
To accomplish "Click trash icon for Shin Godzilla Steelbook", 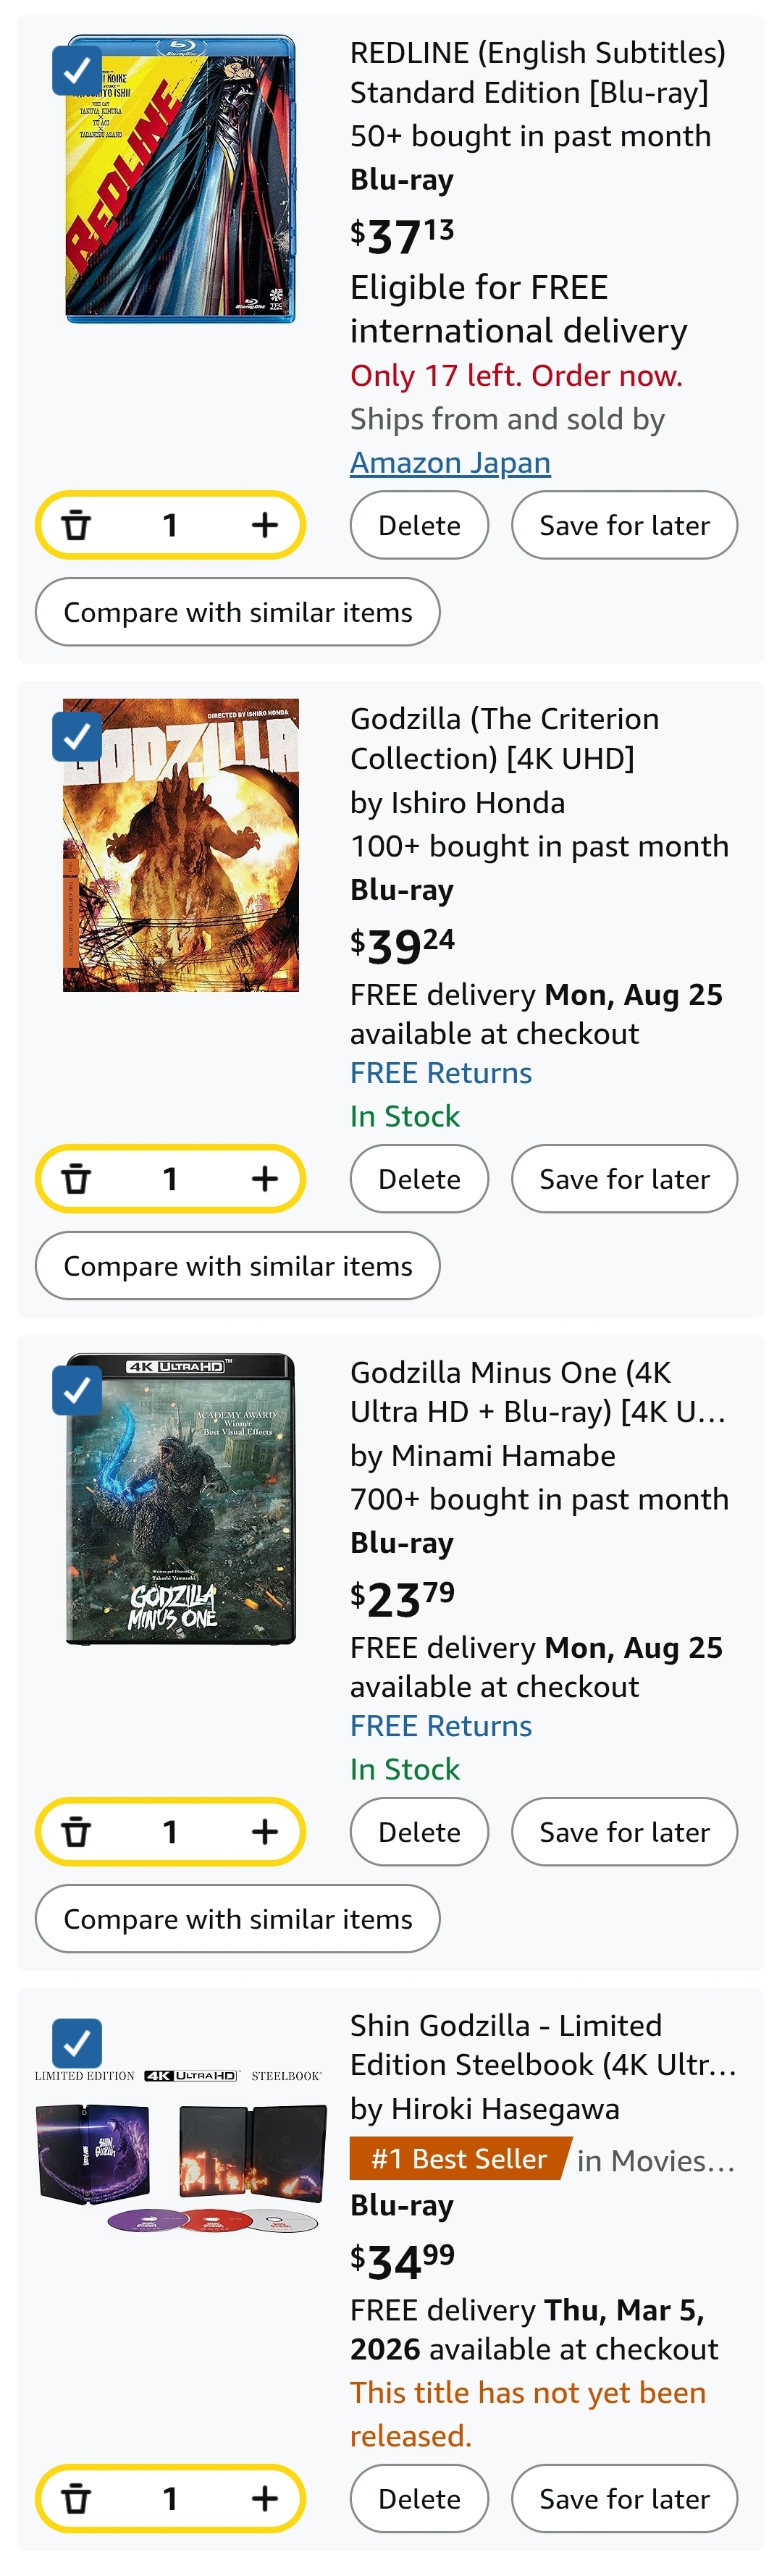I will [77, 2499].
